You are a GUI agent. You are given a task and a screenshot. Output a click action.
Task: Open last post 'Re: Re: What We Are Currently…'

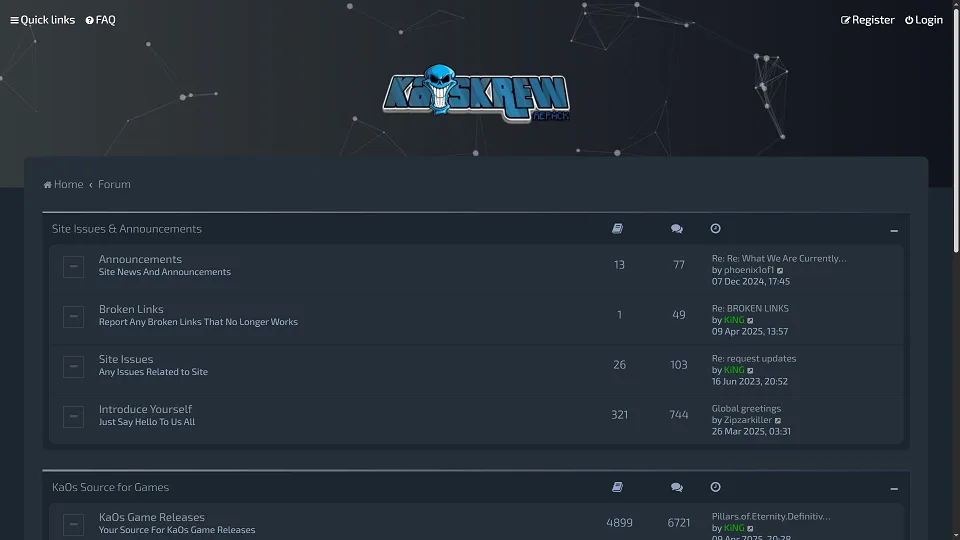click(x=779, y=258)
